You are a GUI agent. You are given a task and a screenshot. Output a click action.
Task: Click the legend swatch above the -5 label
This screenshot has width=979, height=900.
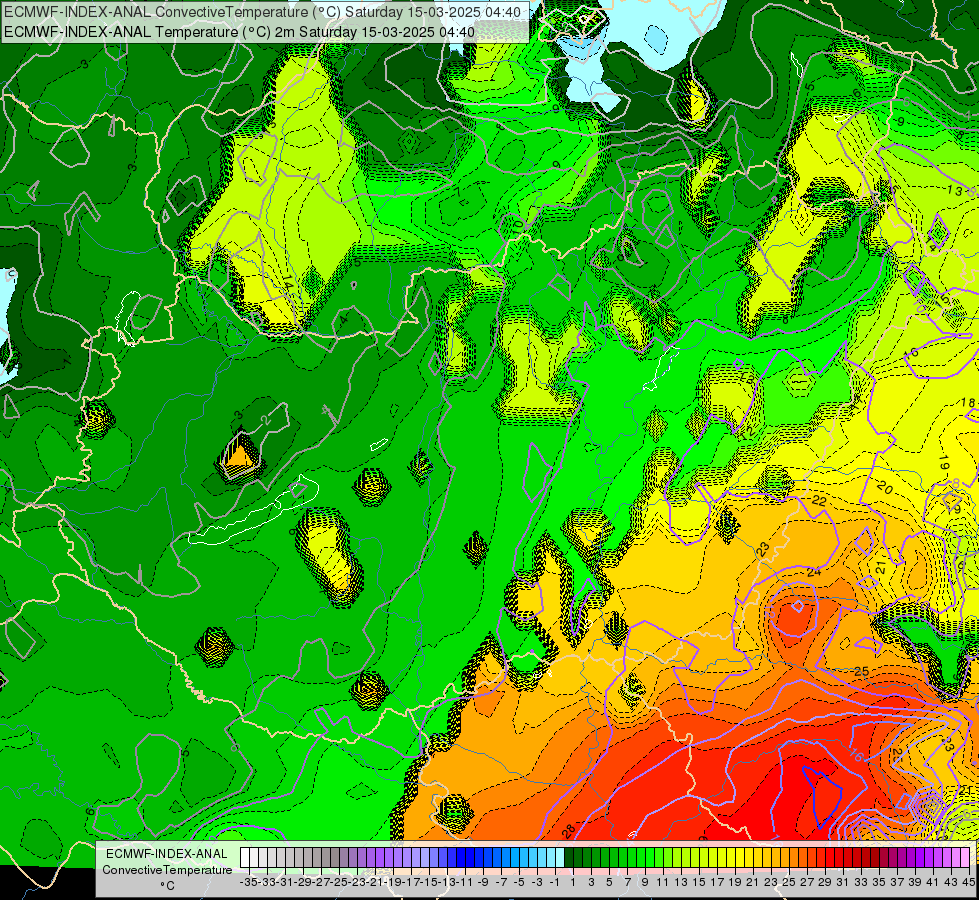click(515, 857)
